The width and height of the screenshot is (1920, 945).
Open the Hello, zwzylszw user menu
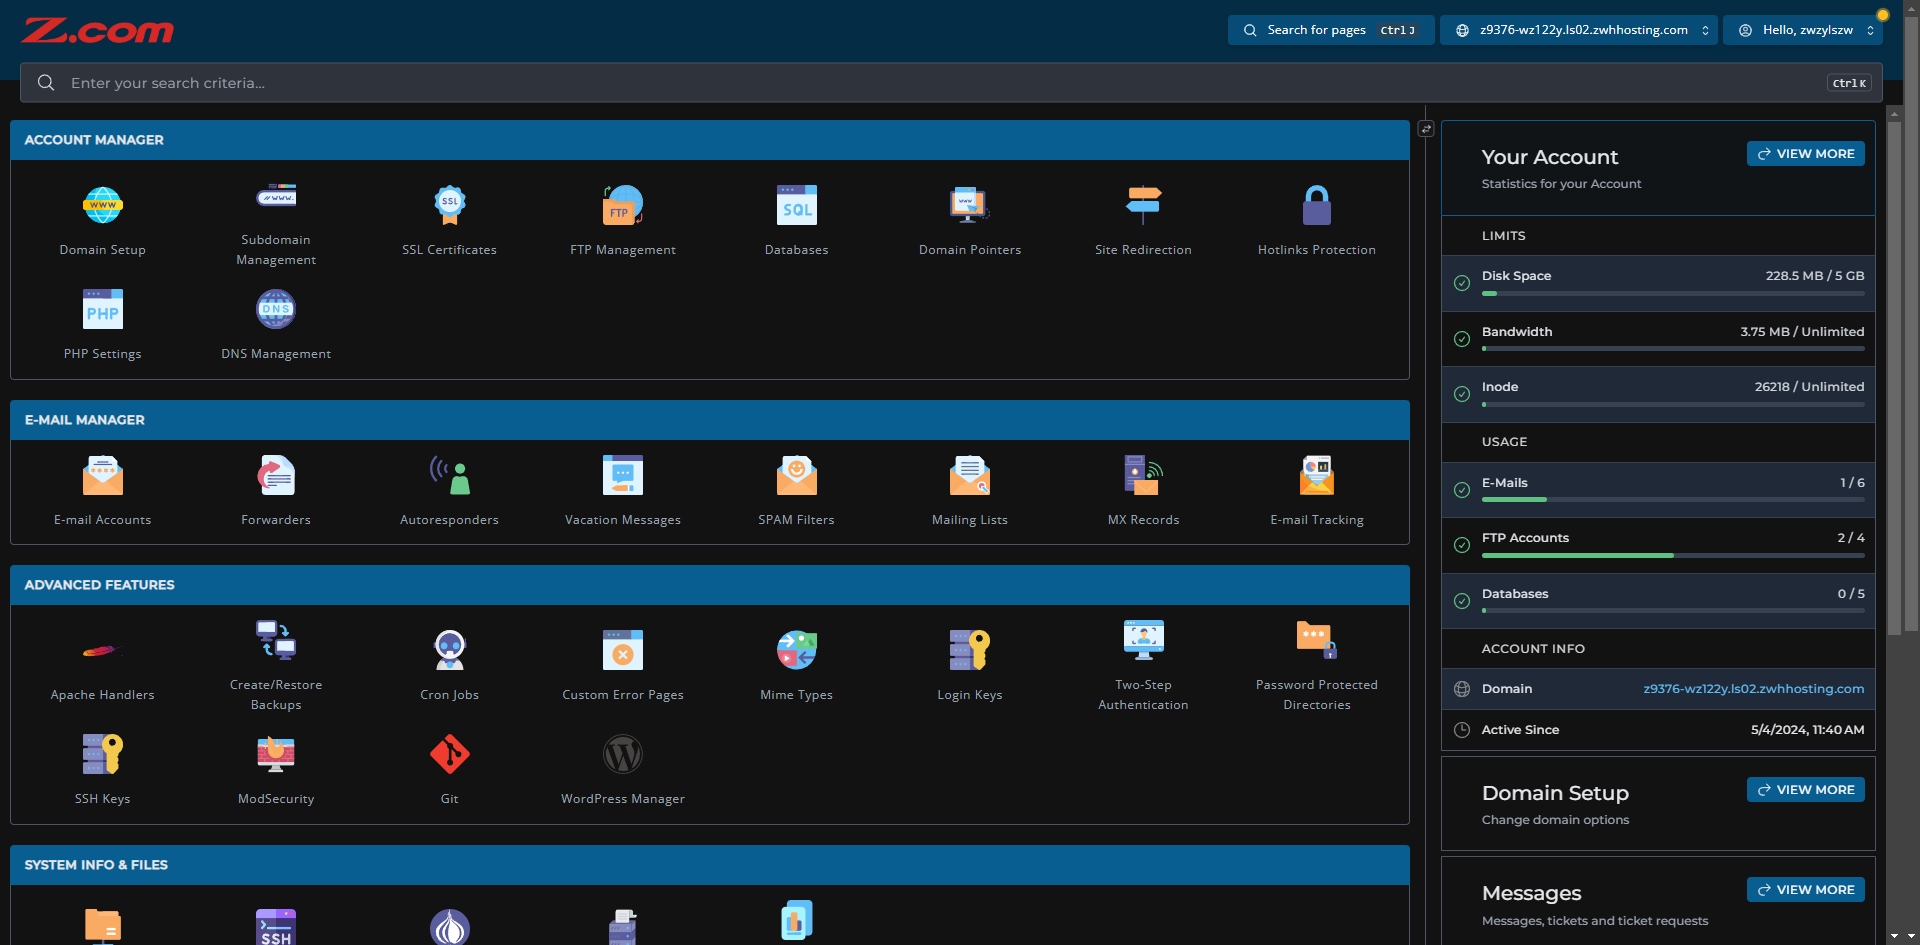click(x=1803, y=30)
